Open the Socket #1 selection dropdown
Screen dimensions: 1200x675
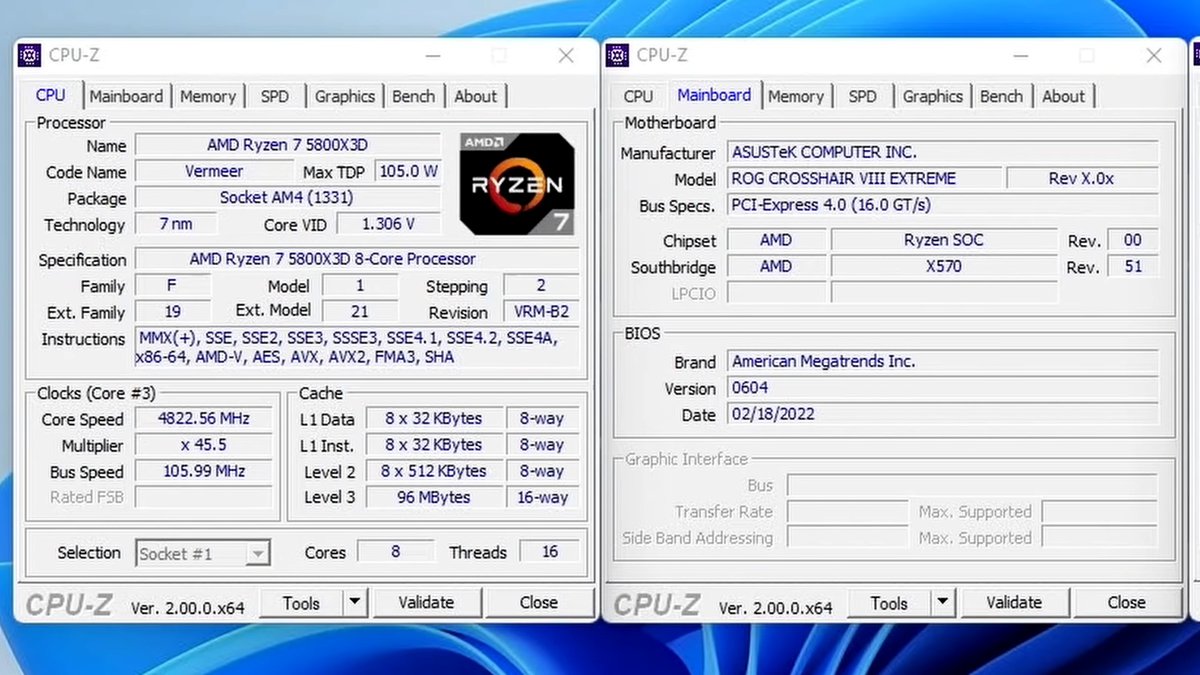pos(203,553)
